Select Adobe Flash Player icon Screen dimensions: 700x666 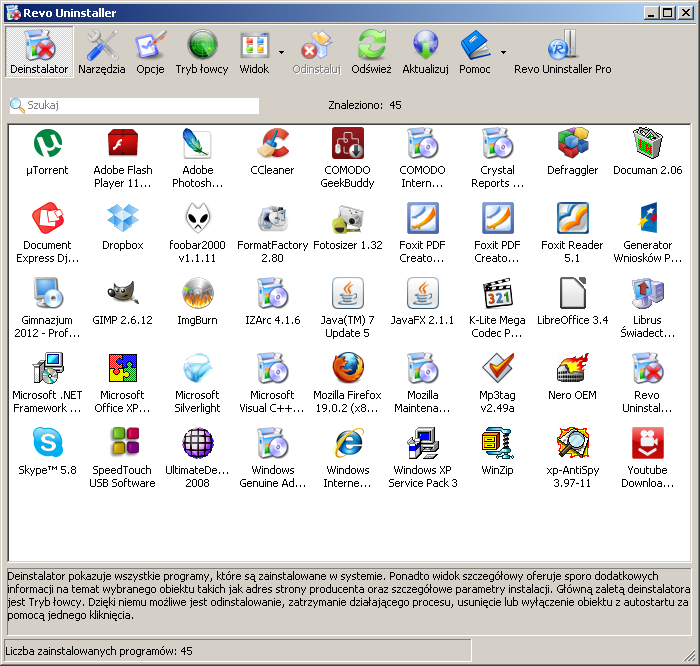(123, 144)
